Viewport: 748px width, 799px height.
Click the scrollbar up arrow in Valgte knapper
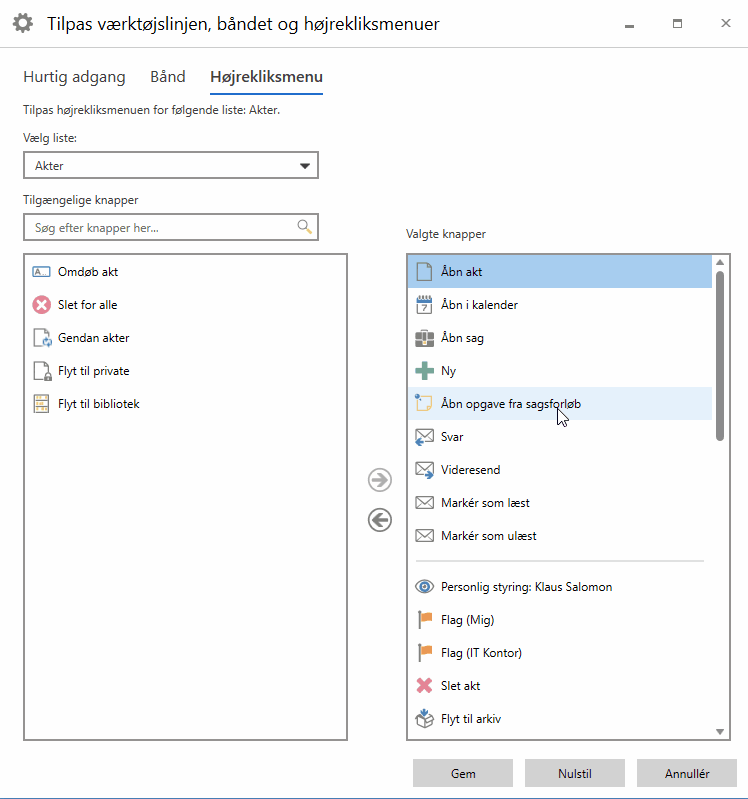719,262
